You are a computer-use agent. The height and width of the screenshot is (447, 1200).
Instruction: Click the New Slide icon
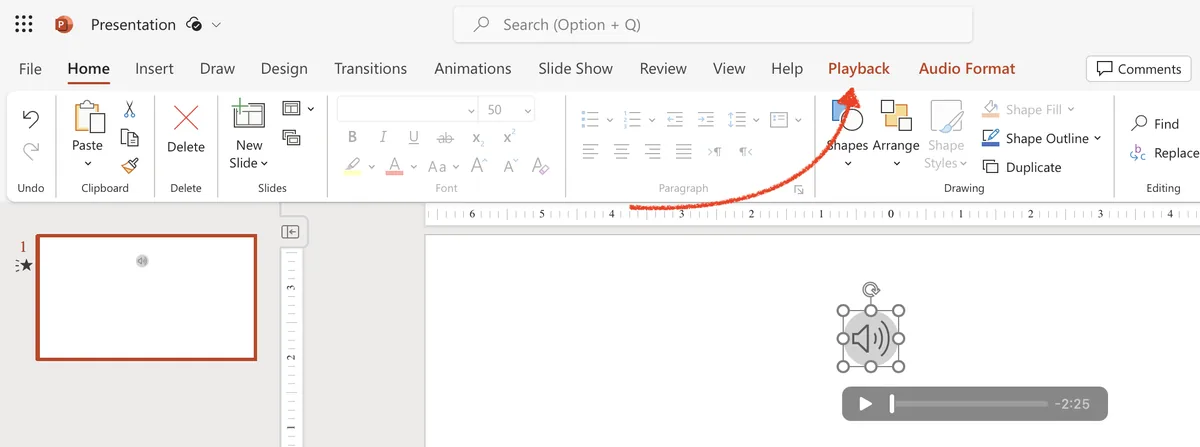[248, 115]
